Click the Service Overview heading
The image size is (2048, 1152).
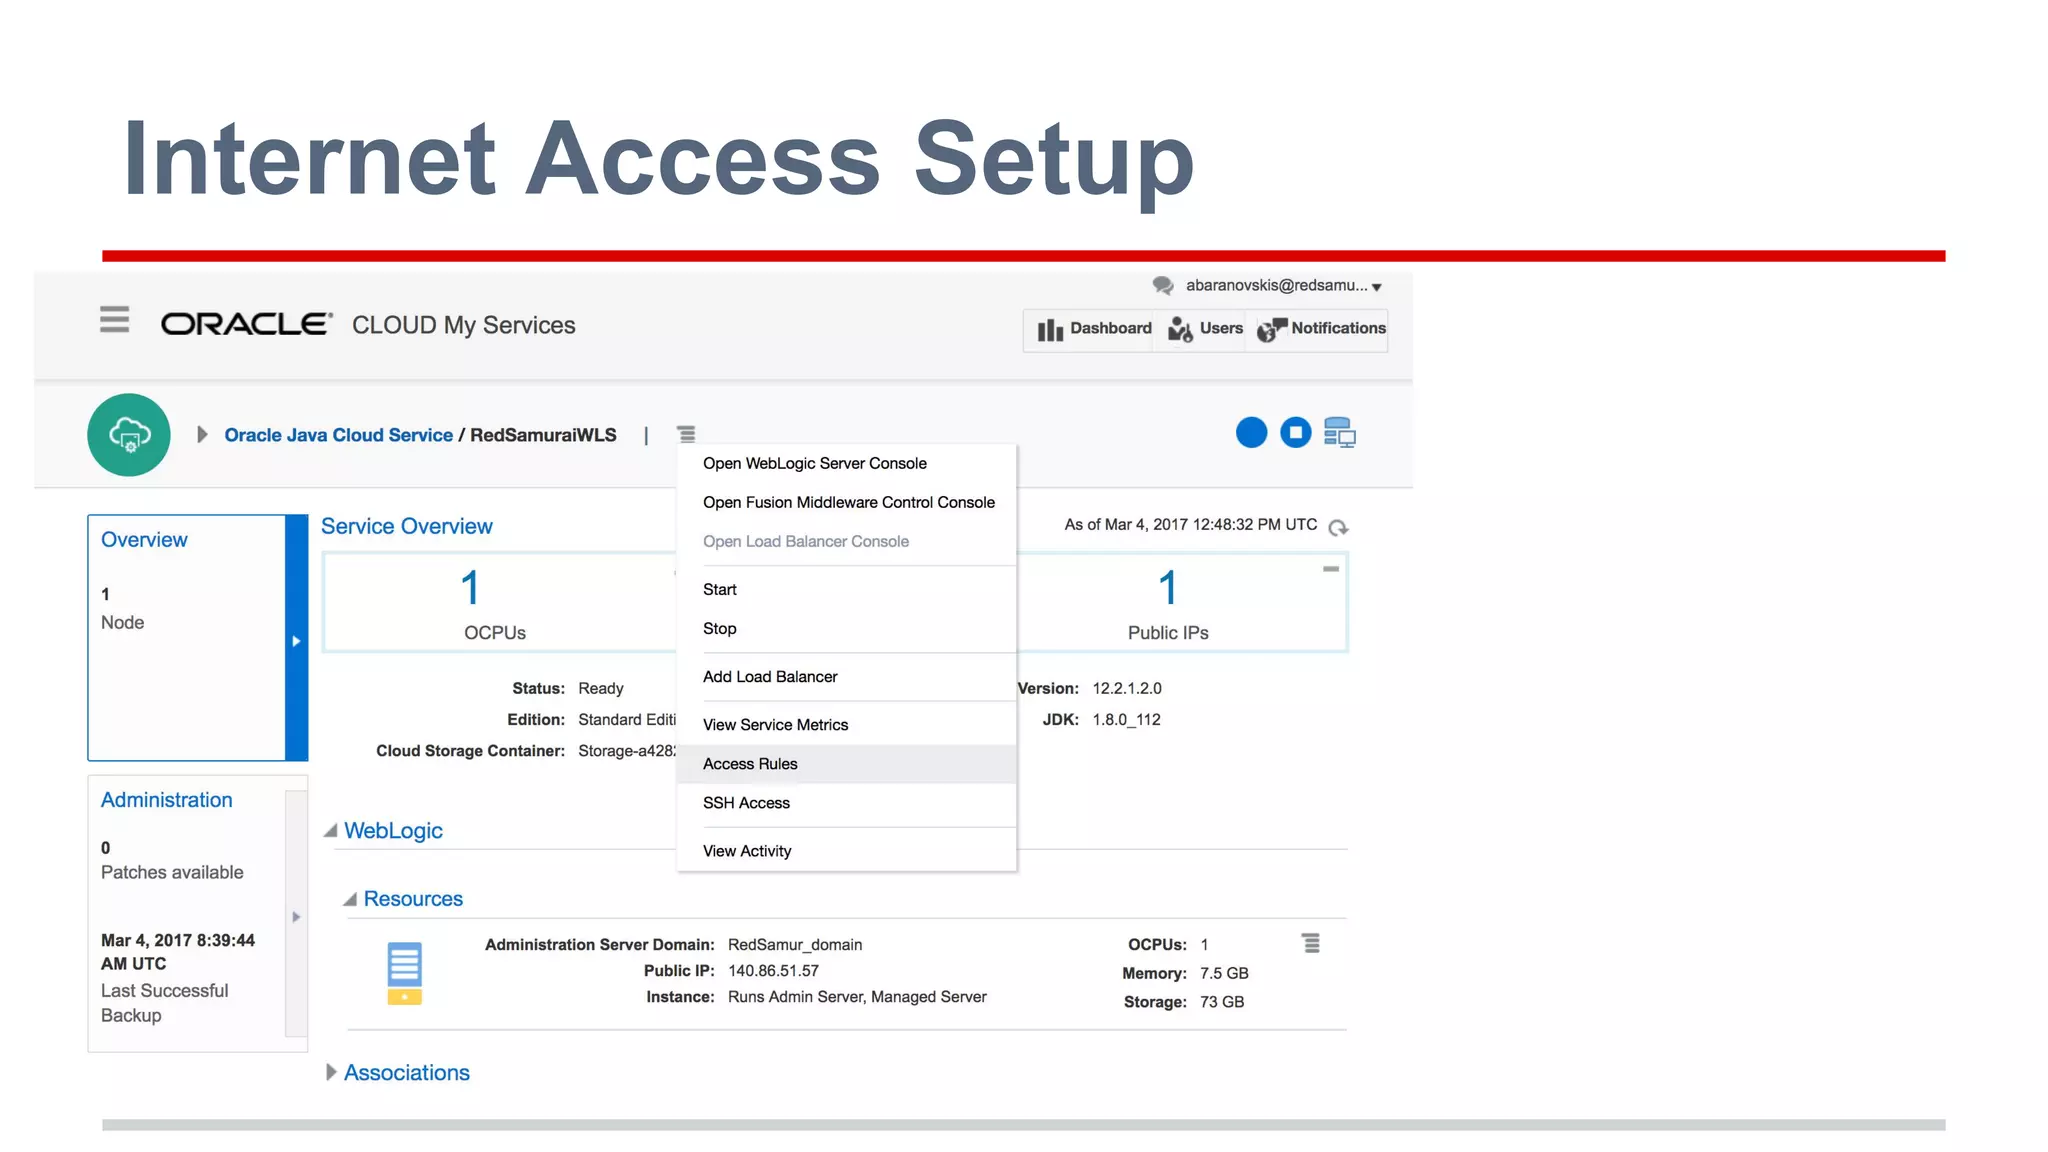point(406,526)
